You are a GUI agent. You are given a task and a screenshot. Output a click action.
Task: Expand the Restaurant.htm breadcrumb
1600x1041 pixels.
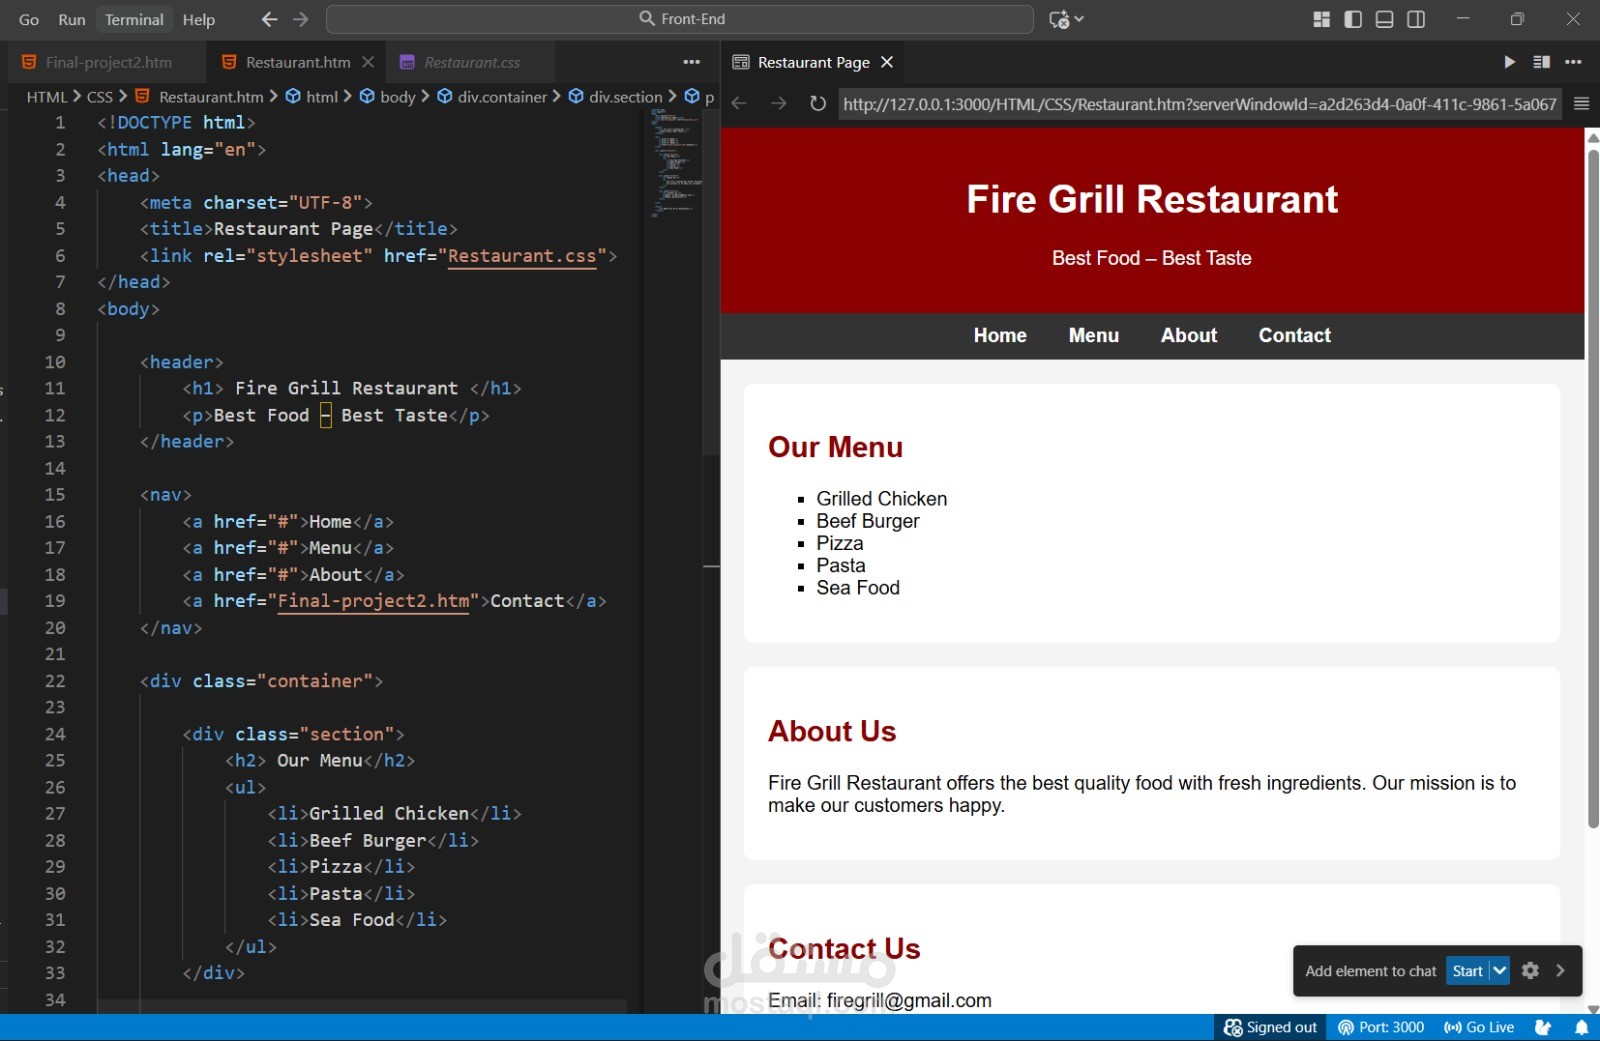click(x=199, y=97)
